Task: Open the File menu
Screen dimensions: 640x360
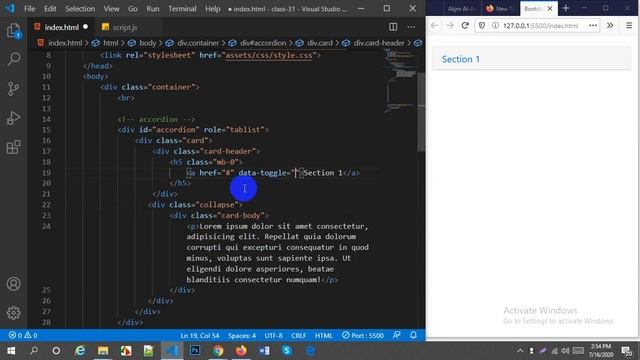Action: point(29,9)
